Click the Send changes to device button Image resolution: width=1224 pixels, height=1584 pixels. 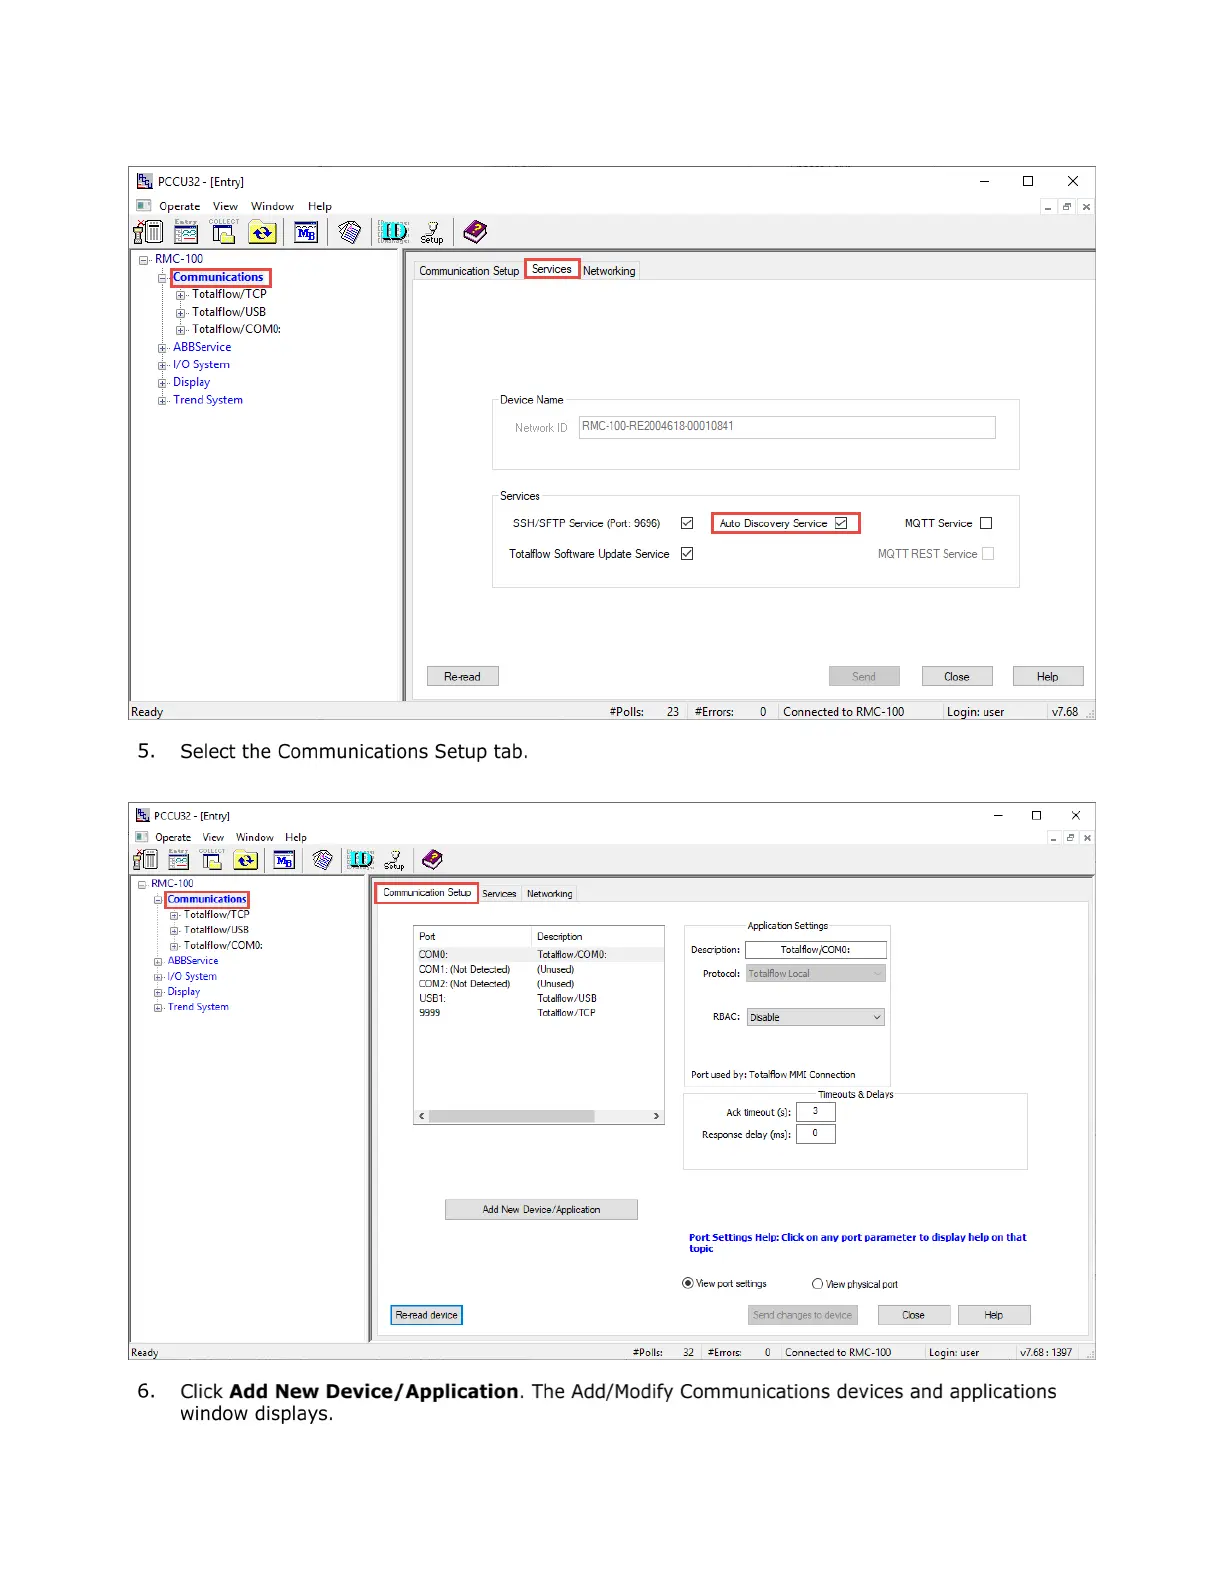[x=803, y=1315]
